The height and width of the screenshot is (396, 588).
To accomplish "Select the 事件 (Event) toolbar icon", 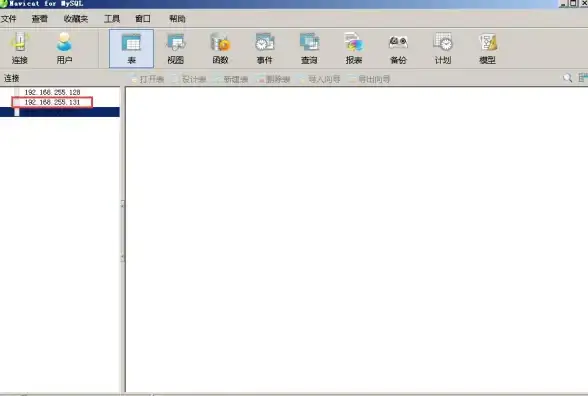I will point(264,49).
